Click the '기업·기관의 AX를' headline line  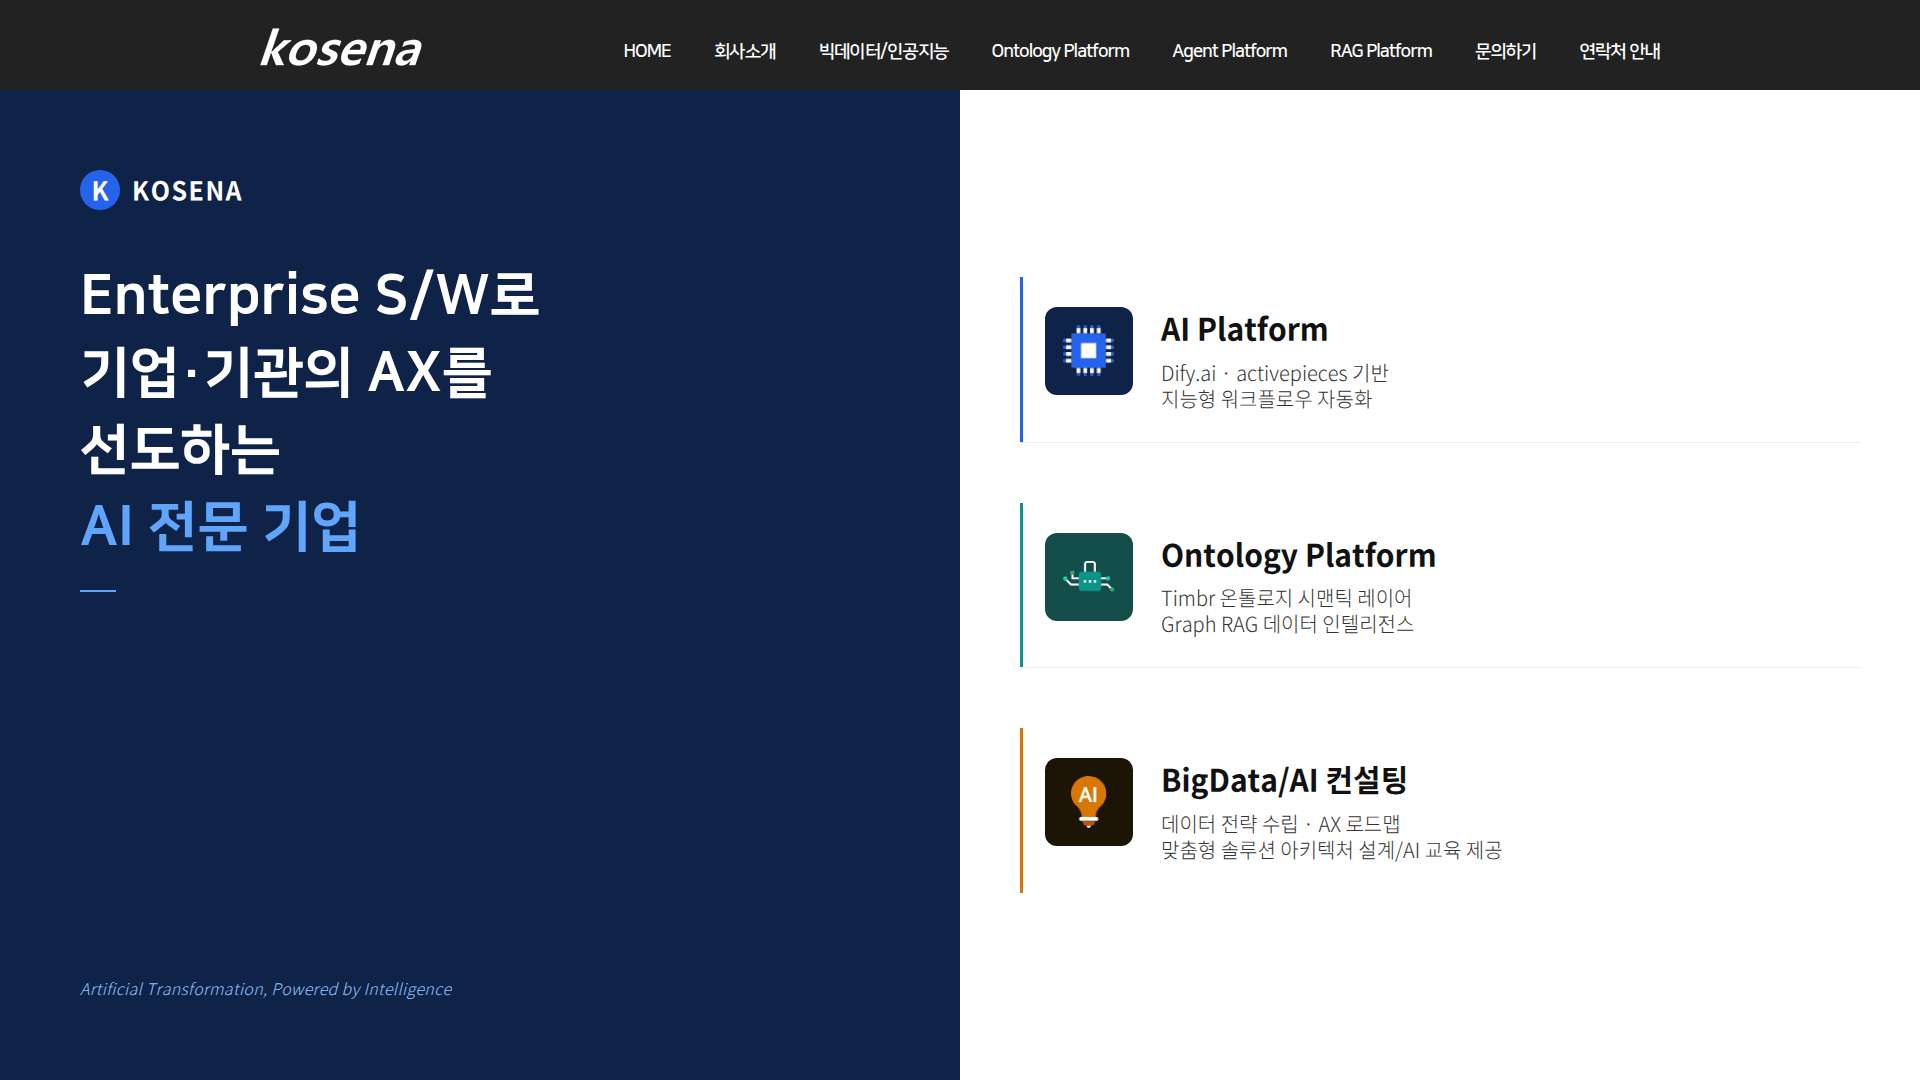tap(286, 371)
